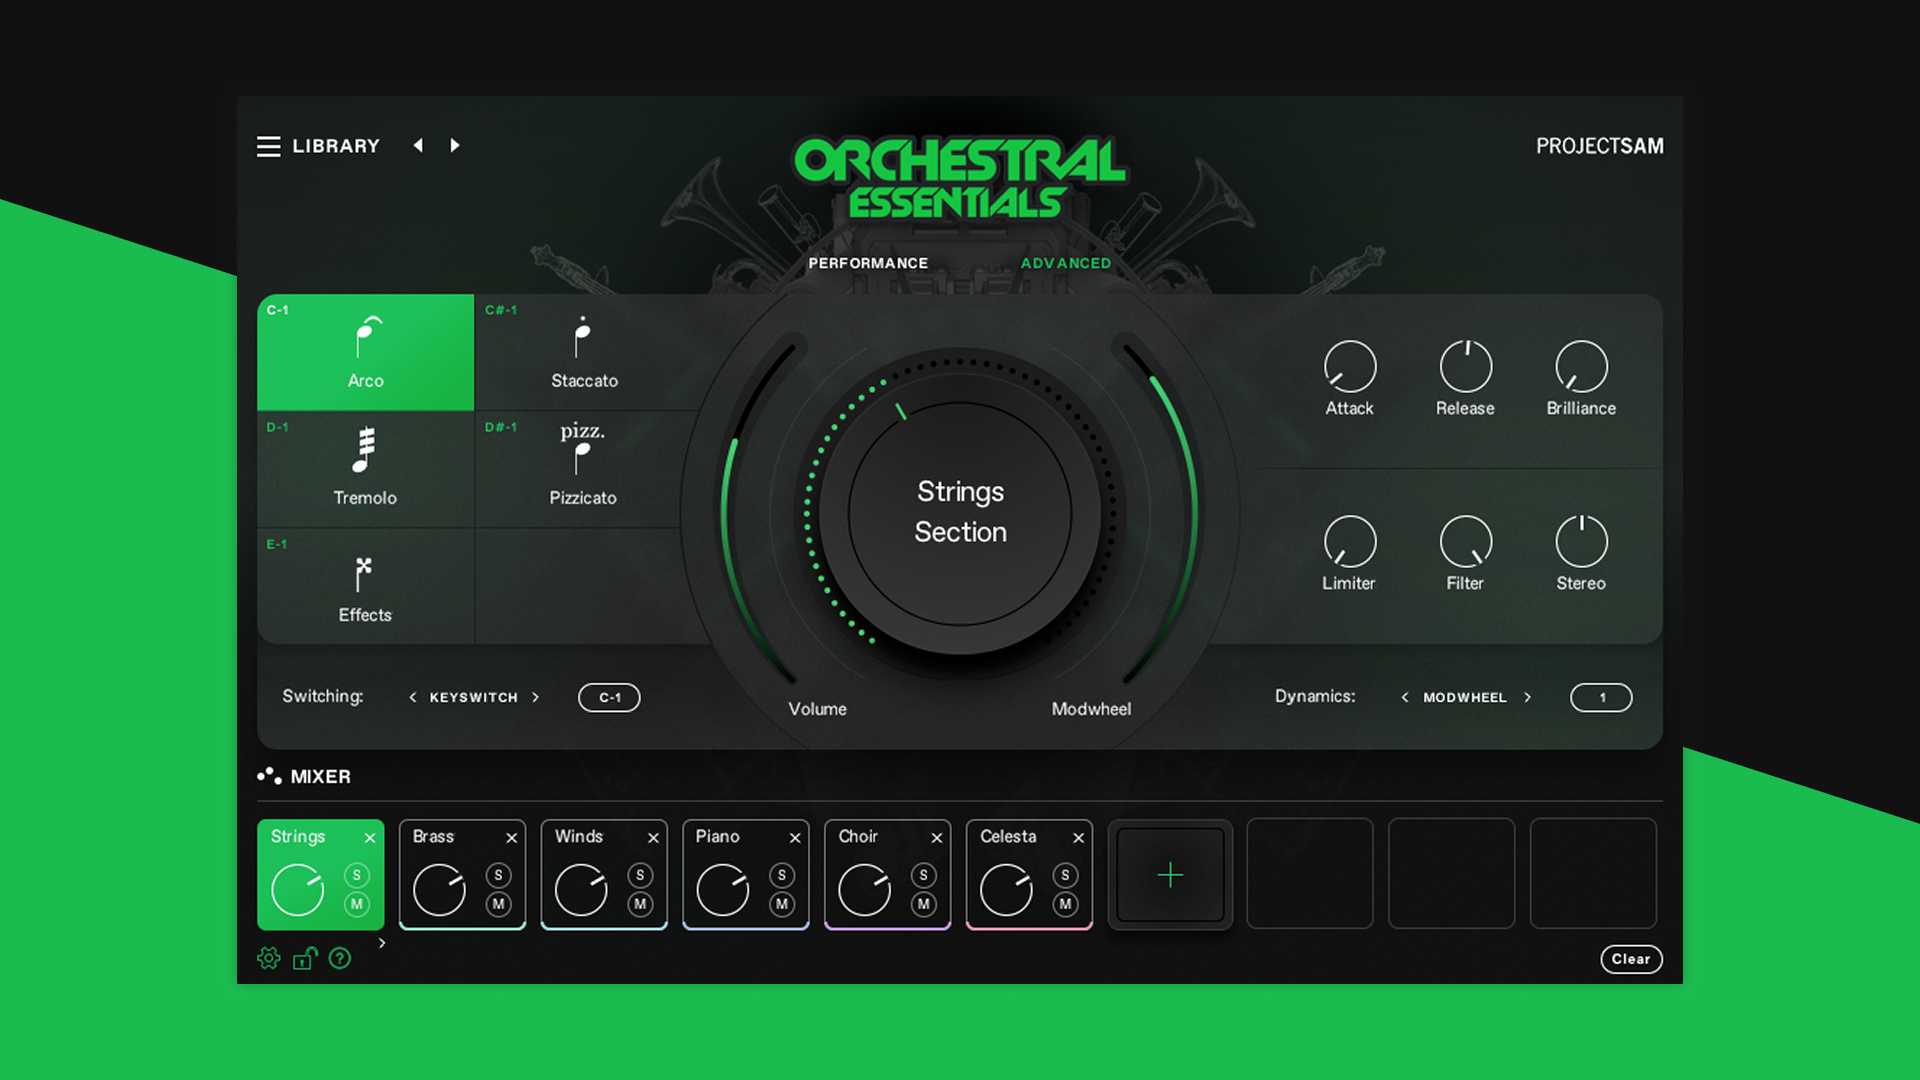Add a new instrument with plus button

(1170, 874)
